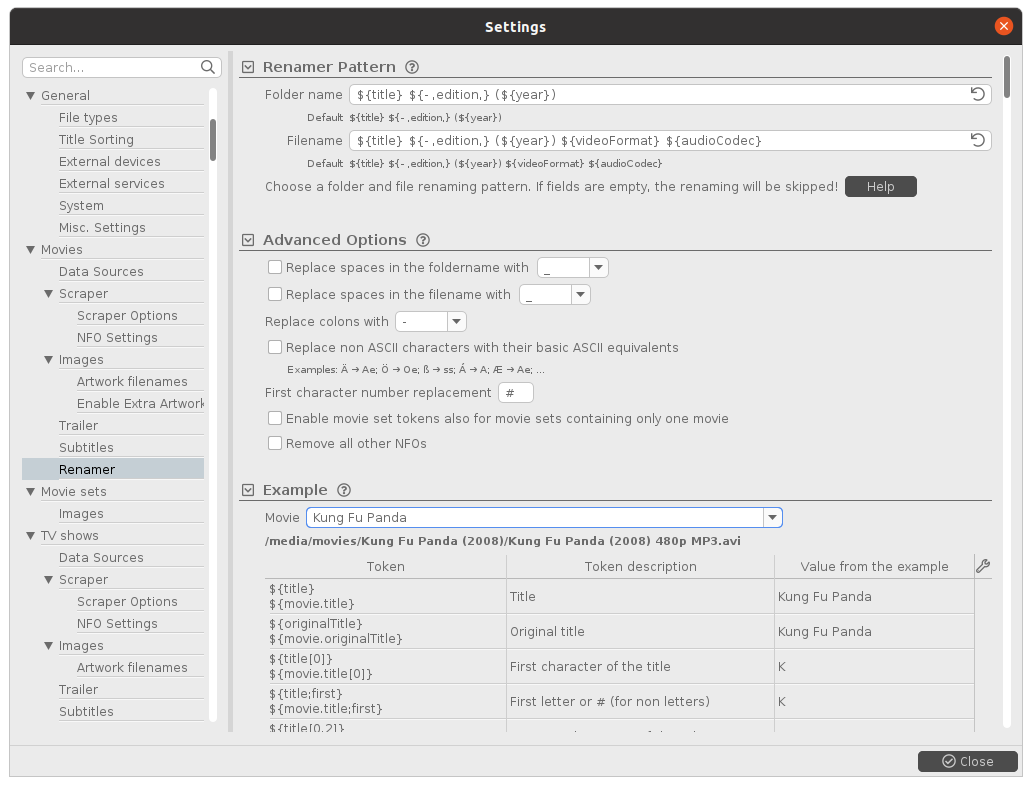Reset the Folder name pattern to default
Image resolution: width=1032 pixels, height=786 pixels.
point(978,95)
